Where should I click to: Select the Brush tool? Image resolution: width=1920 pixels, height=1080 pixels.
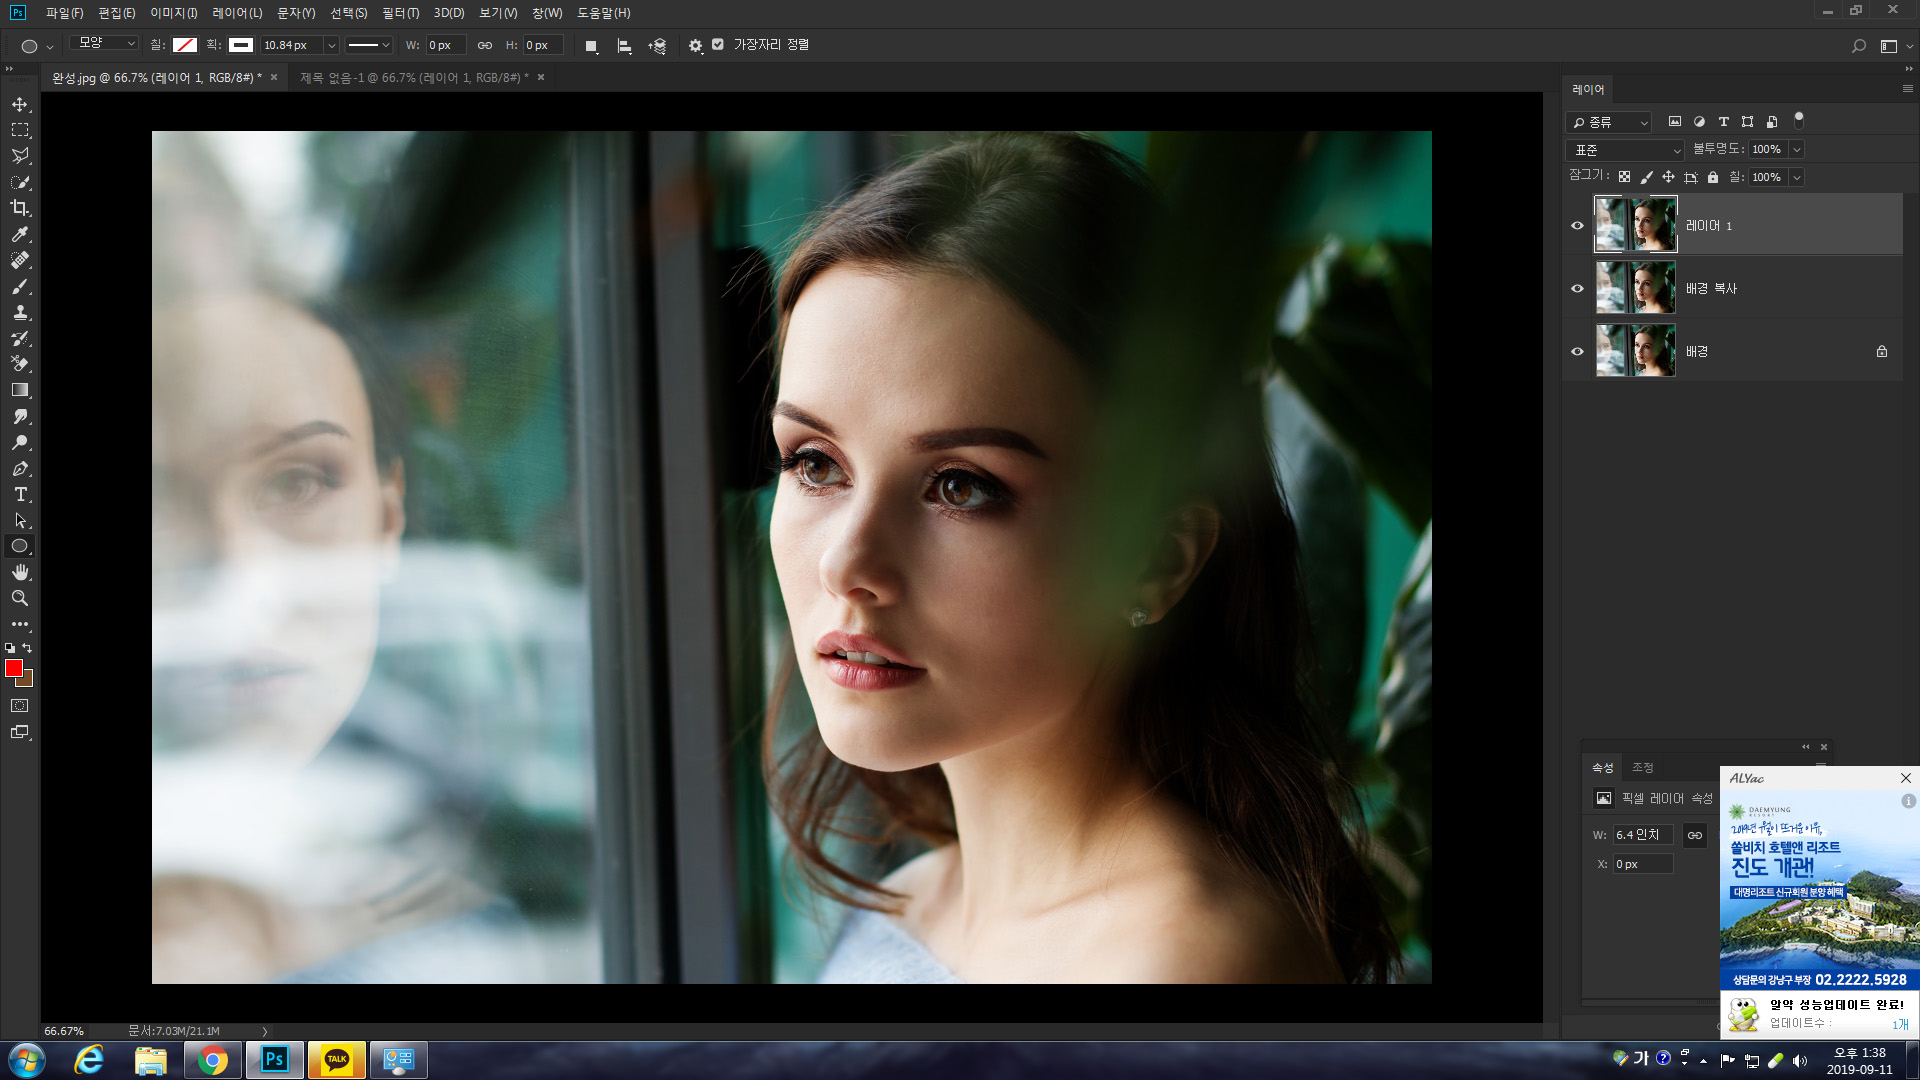click(x=20, y=286)
